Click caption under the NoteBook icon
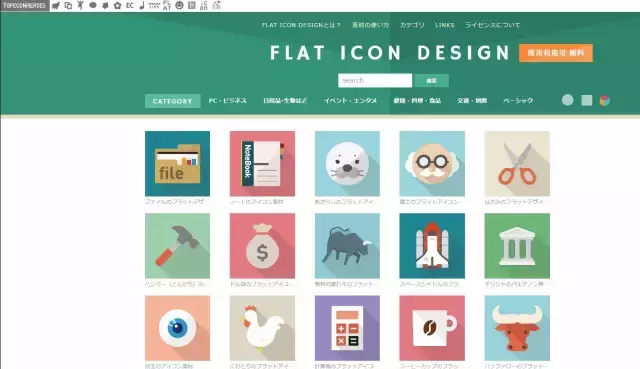Viewport: 640px width, 369px height. [257, 202]
